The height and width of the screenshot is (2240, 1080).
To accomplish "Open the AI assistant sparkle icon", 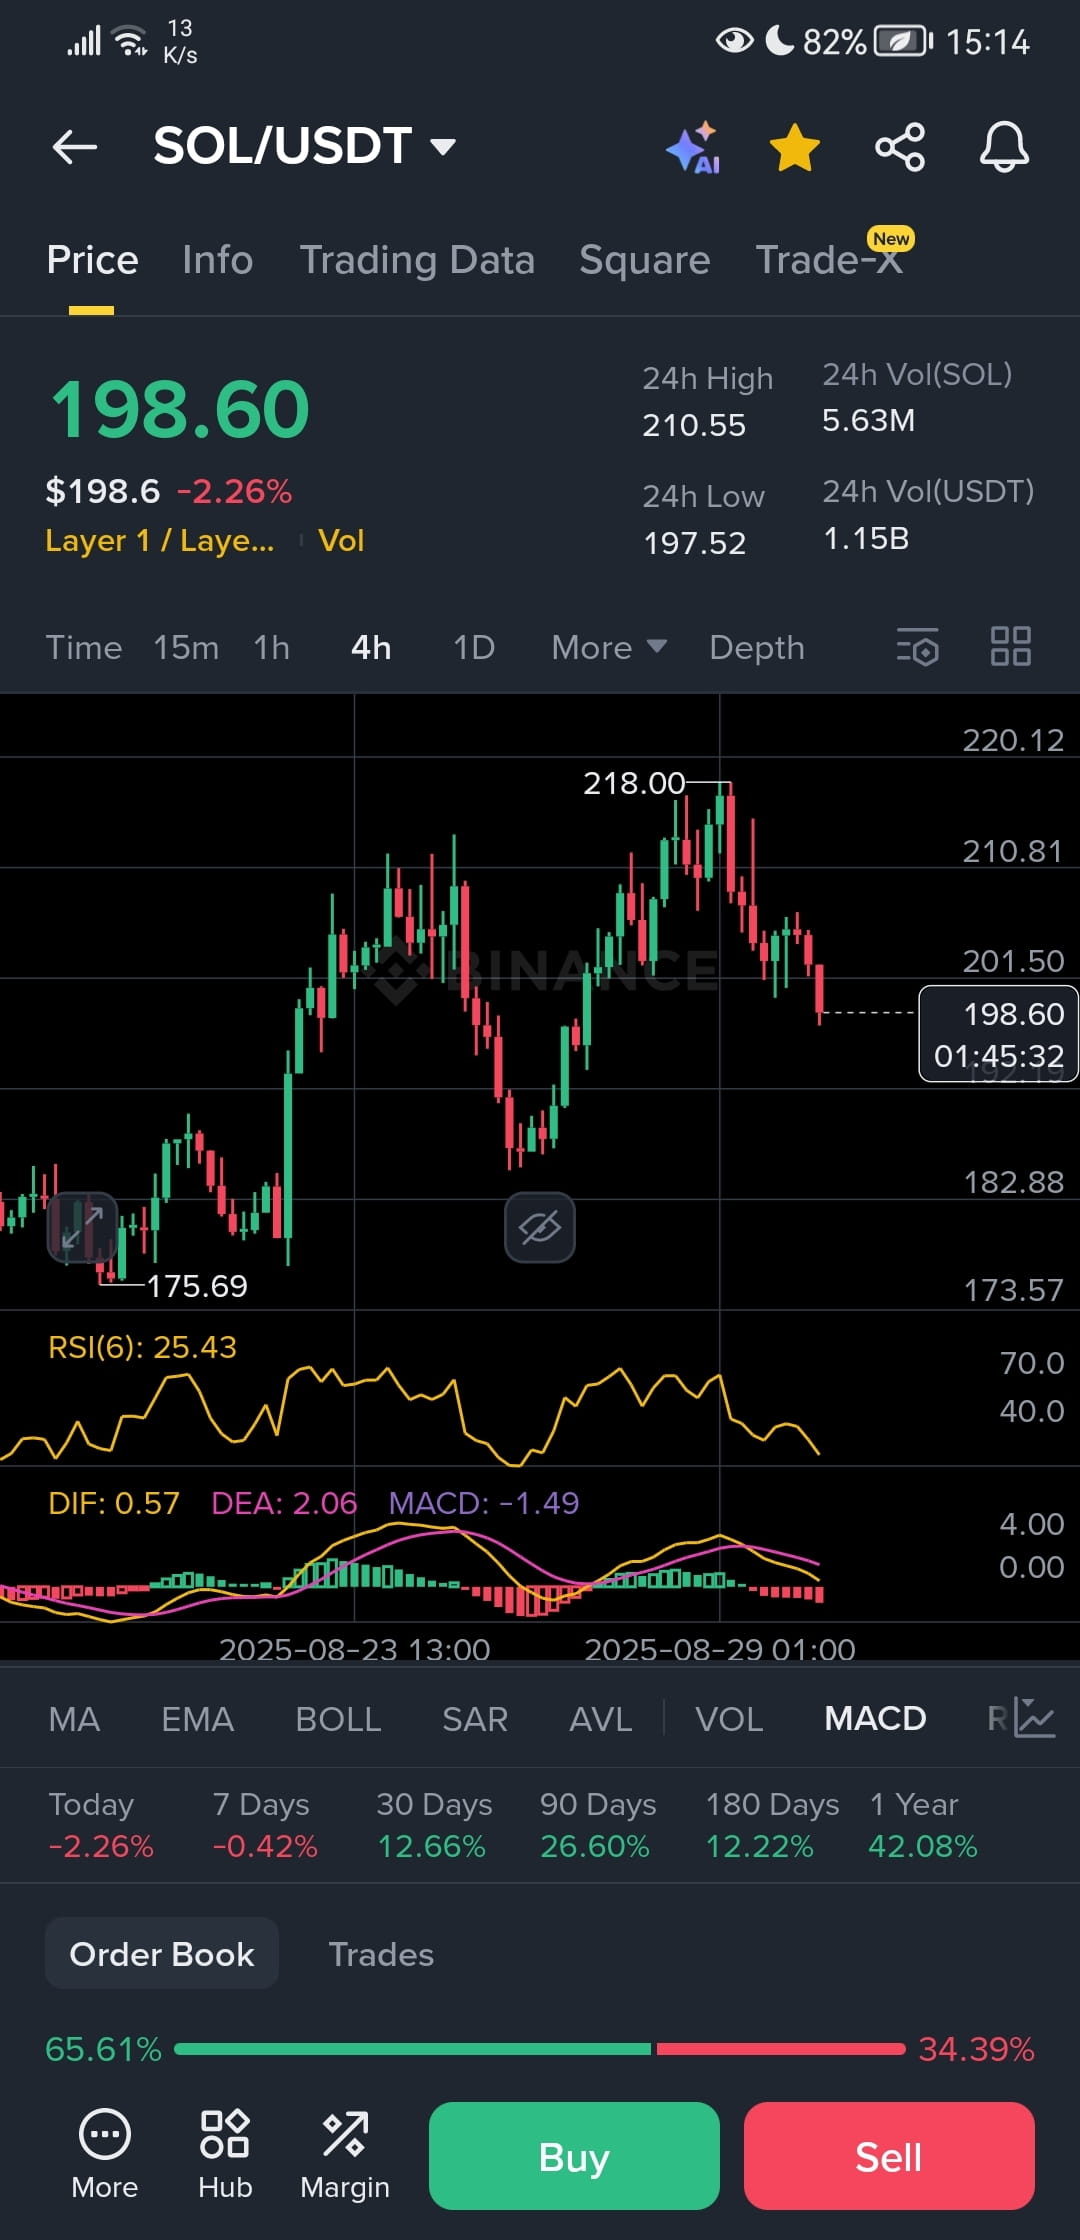I will tap(694, 148).
